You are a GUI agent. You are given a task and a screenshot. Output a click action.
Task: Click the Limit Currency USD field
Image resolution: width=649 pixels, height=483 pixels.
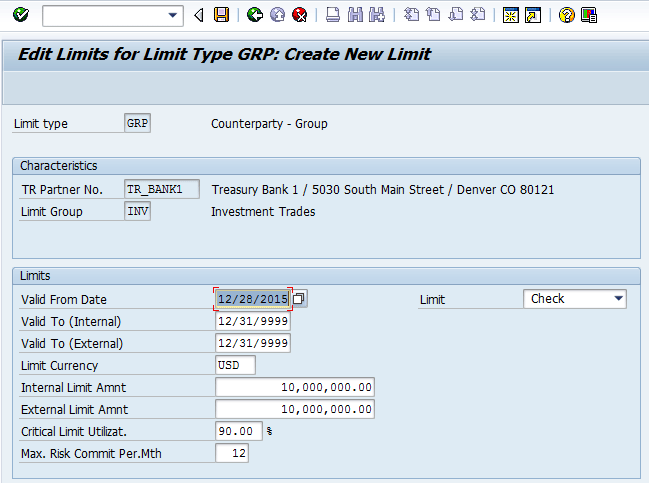point(235,365)
